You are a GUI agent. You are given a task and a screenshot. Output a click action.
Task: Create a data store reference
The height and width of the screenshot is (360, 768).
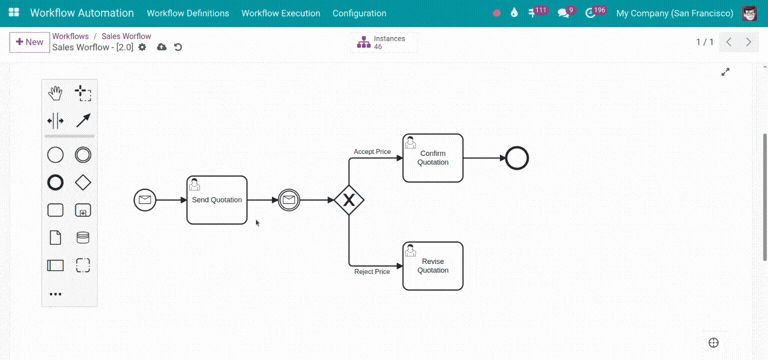(83, 238)
